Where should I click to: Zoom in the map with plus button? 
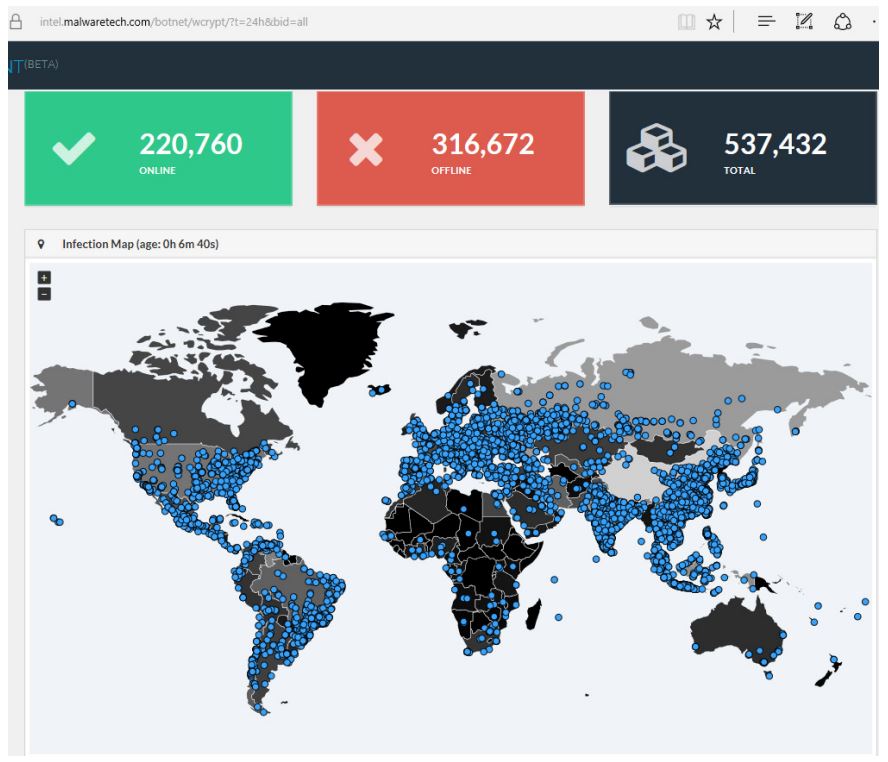(x=44, y=277)
